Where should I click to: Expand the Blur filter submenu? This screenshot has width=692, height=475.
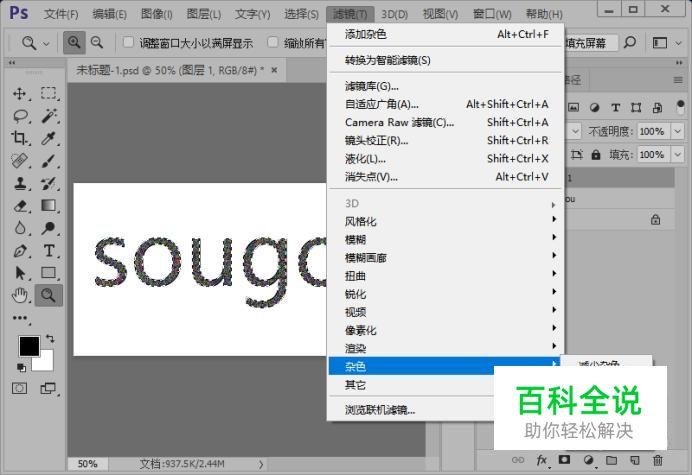pyautogui.click(x=444, y=239)
